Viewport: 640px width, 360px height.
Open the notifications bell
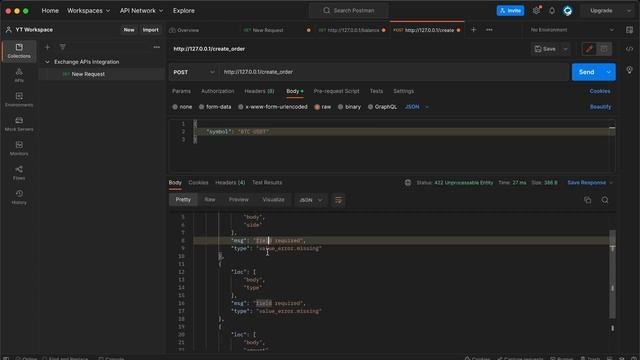click(x=552, y=11)
